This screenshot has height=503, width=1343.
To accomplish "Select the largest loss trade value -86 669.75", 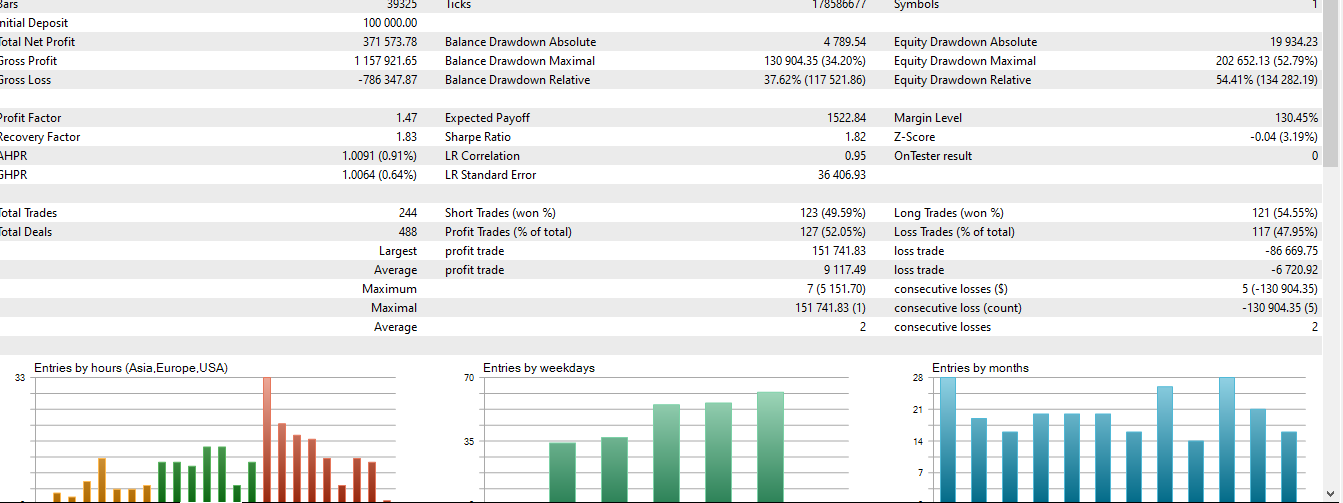I will coord(1291,251).
